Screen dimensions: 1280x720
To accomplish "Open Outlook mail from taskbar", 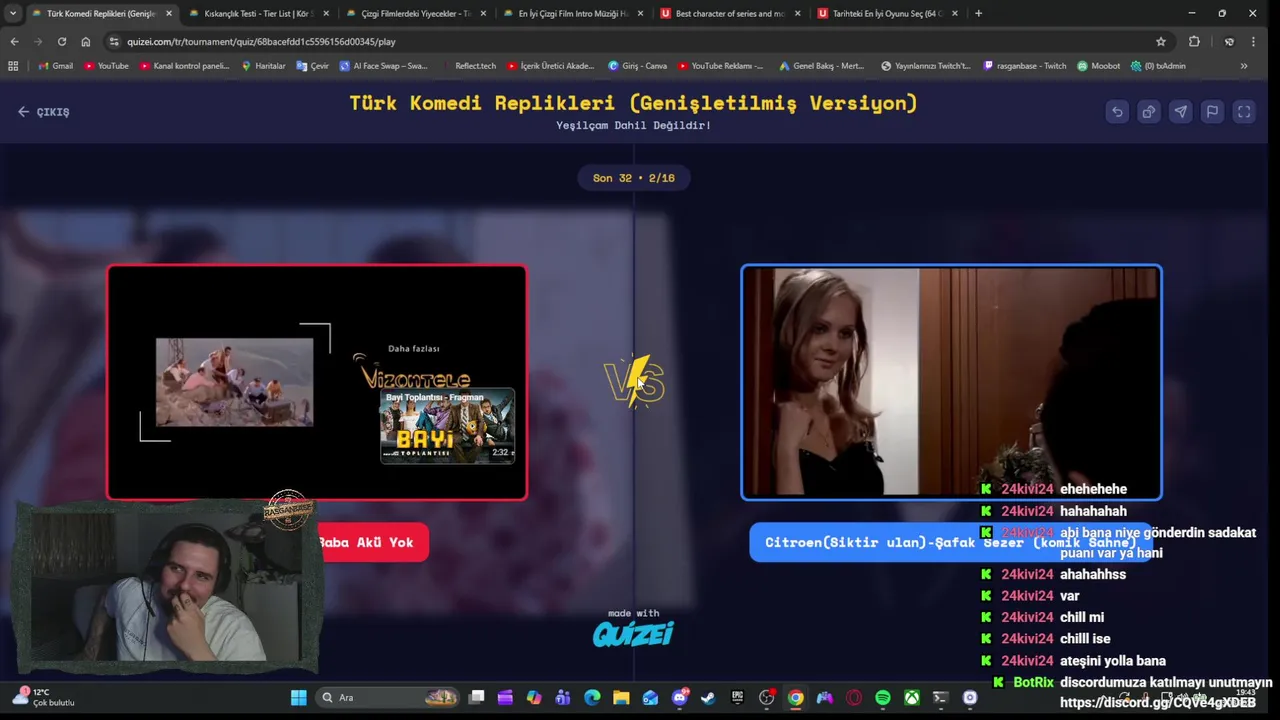I will point(650,698).
